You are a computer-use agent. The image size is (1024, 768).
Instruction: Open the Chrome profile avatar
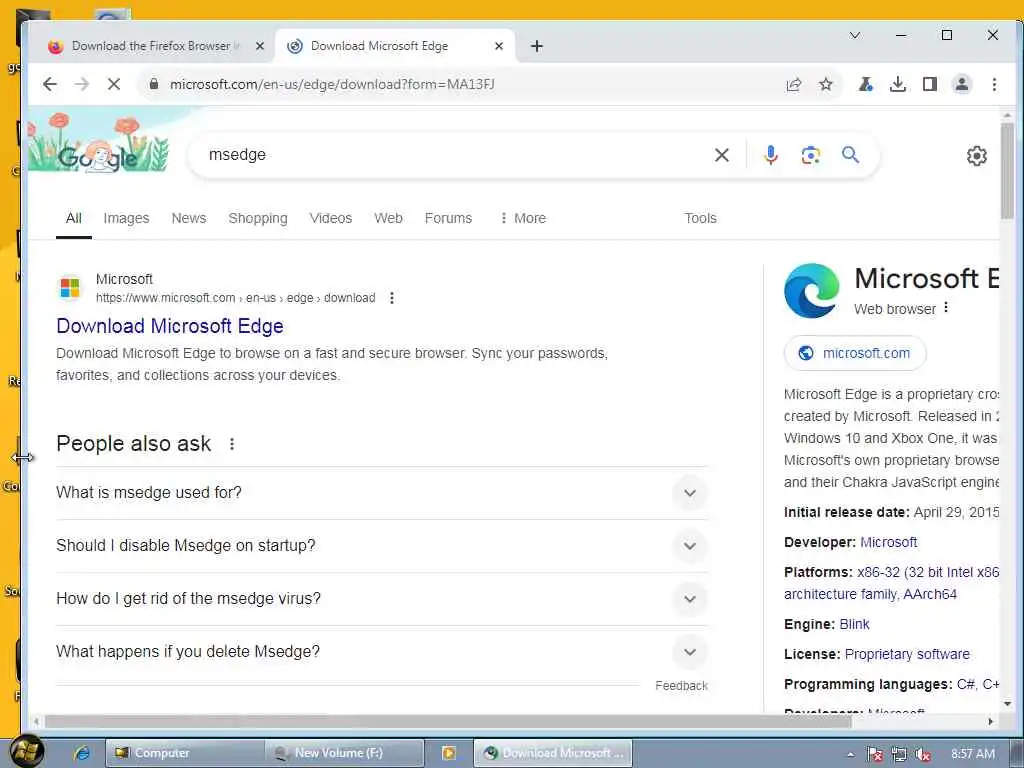pyautogui.click(x=962, y=84)
